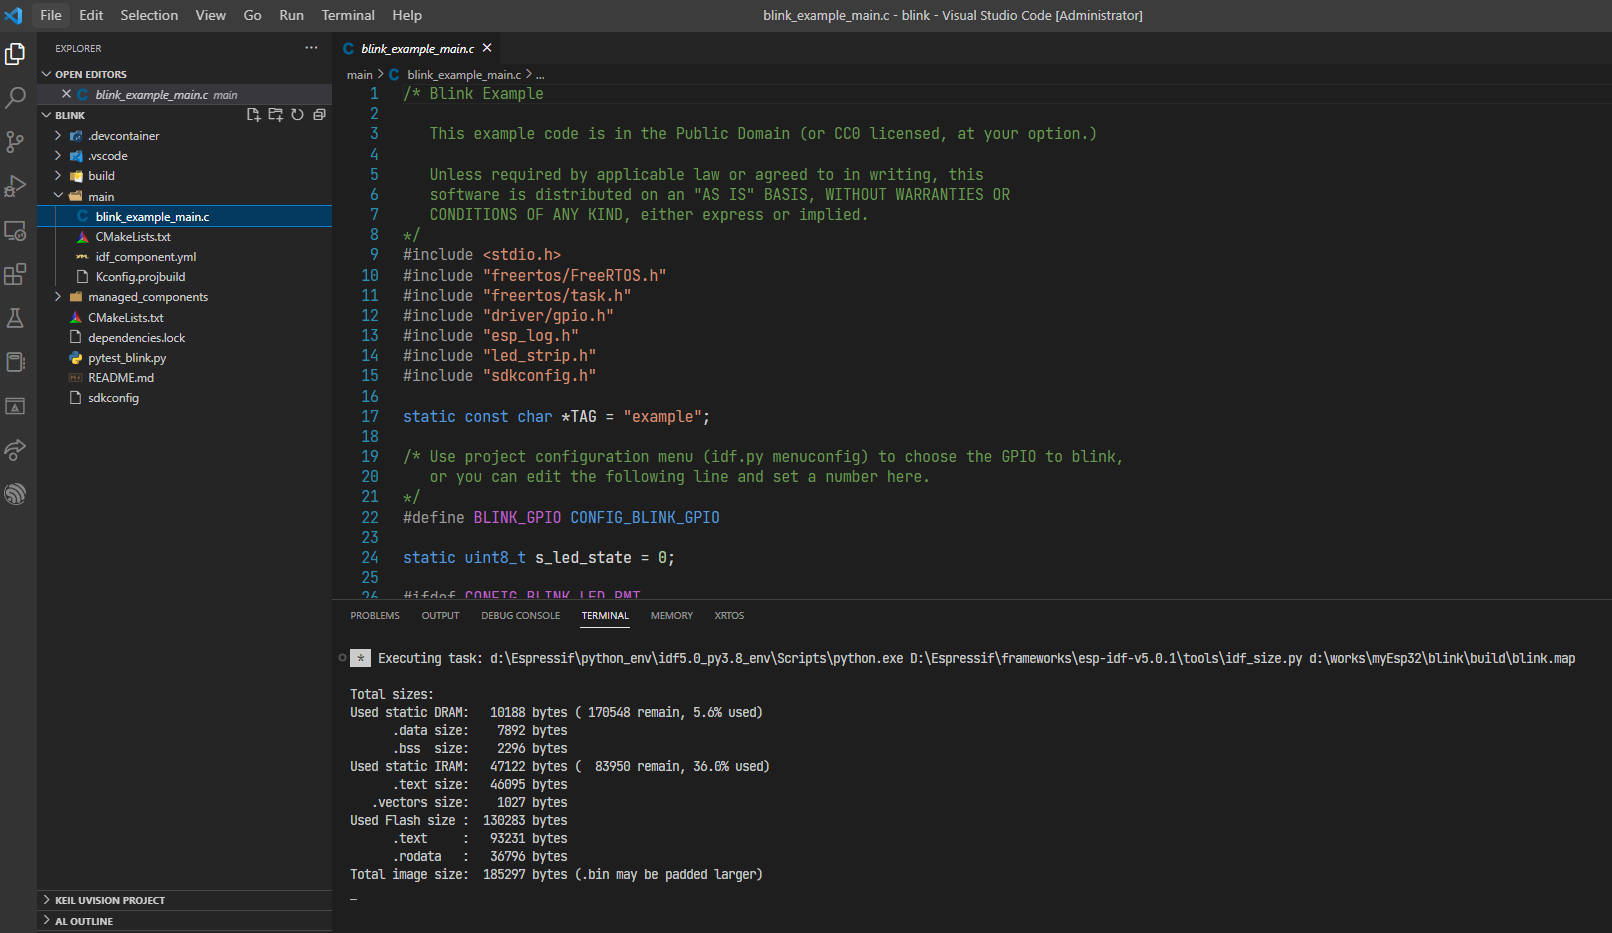Open the Run menu

click(x=291, y=15)
